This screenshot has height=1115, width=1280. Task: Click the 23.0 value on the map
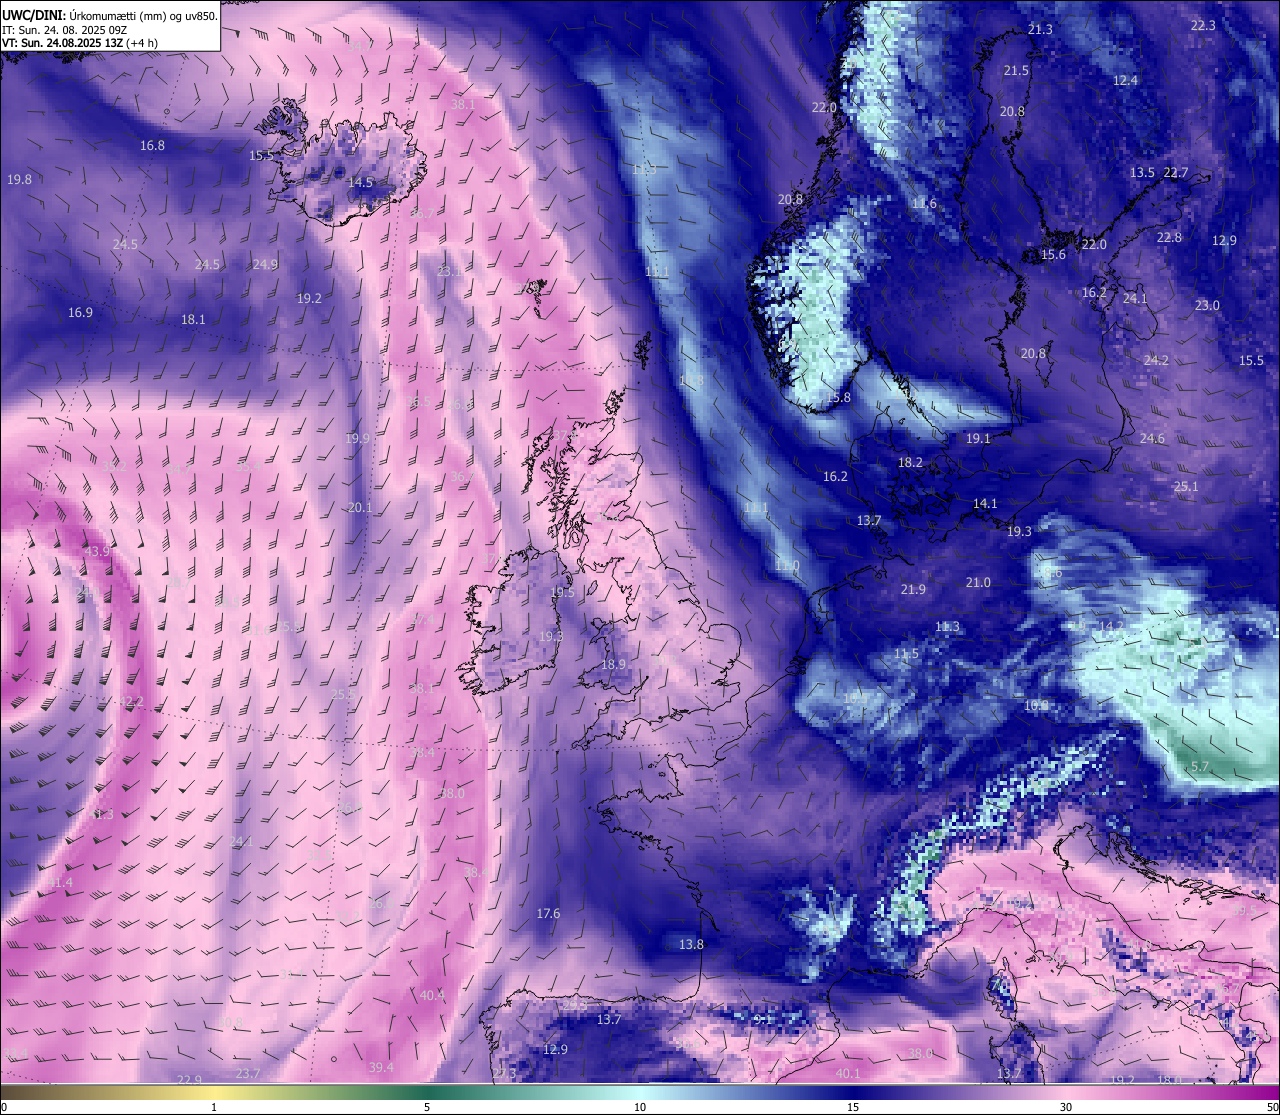1207,305
